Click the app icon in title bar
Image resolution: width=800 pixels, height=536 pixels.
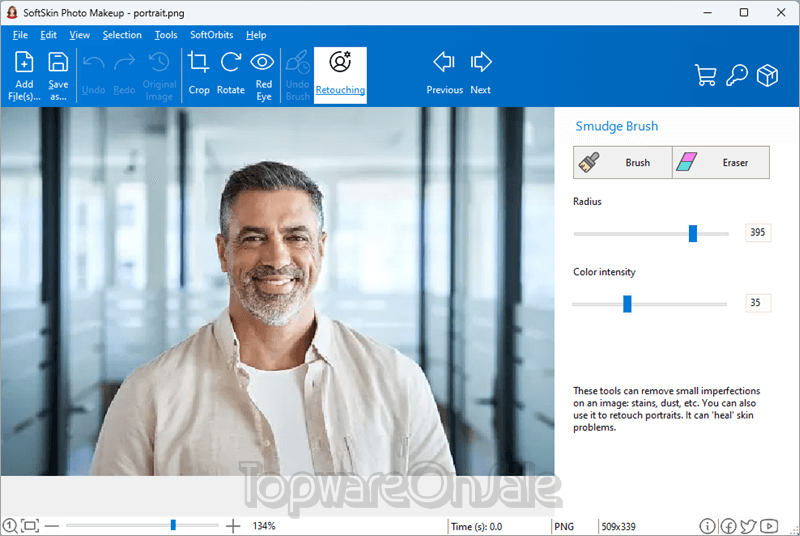tap(11, 12)
